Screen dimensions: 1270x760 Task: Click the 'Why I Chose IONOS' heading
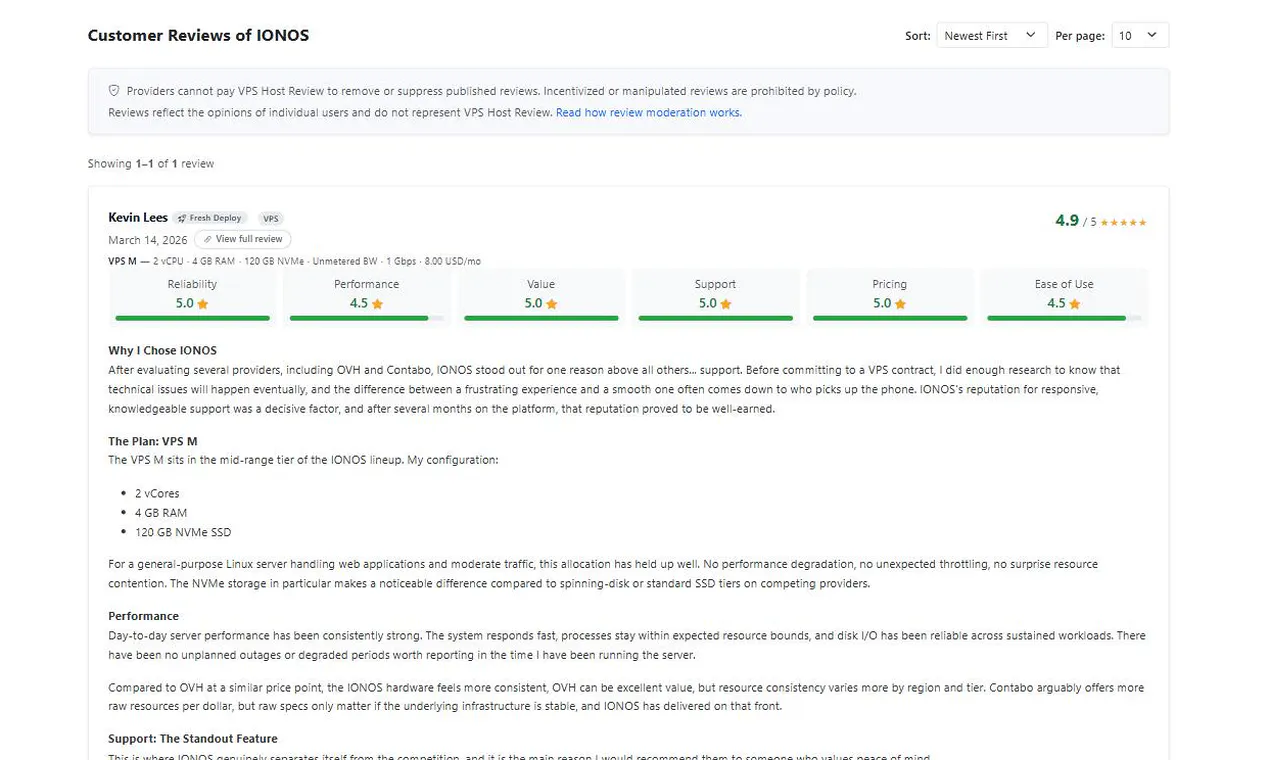162,351
